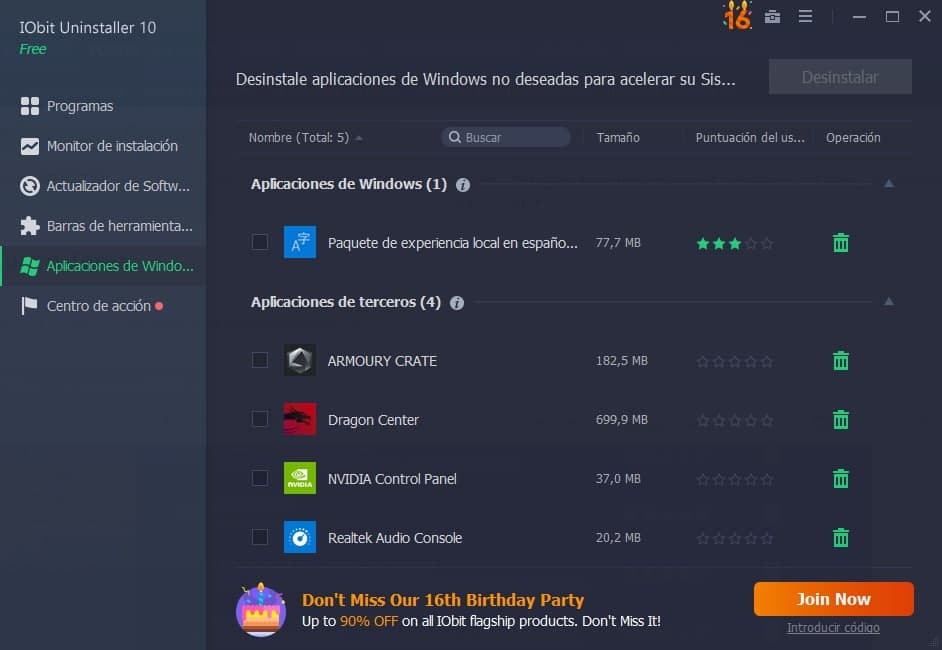This screenshot has height=650, width=942.
Task: Check the Realtek Audio Console checkbox
Action: [260, 536]
